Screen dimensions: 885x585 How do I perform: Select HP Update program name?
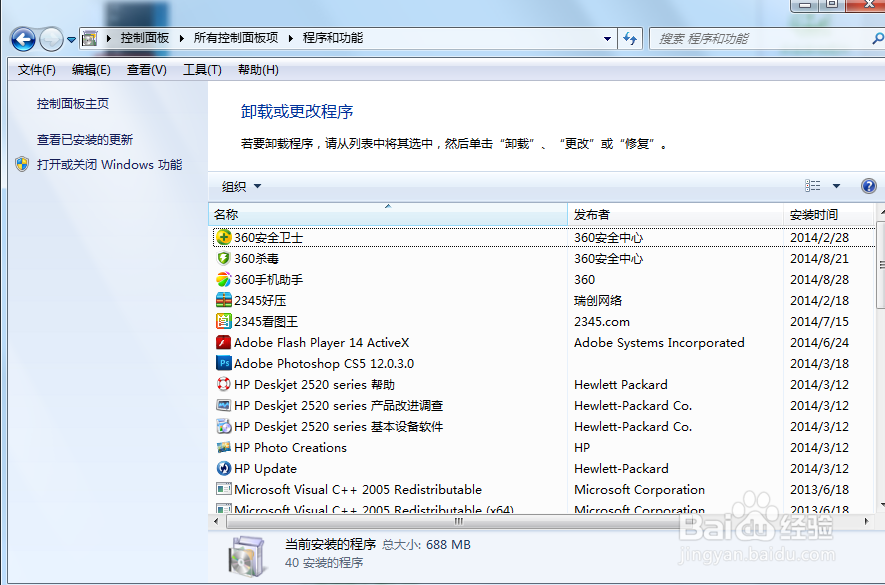(265, 468)
